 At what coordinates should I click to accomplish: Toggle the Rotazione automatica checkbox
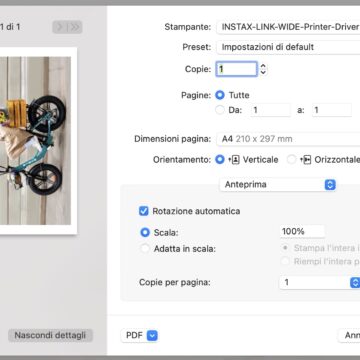(144, 211)
